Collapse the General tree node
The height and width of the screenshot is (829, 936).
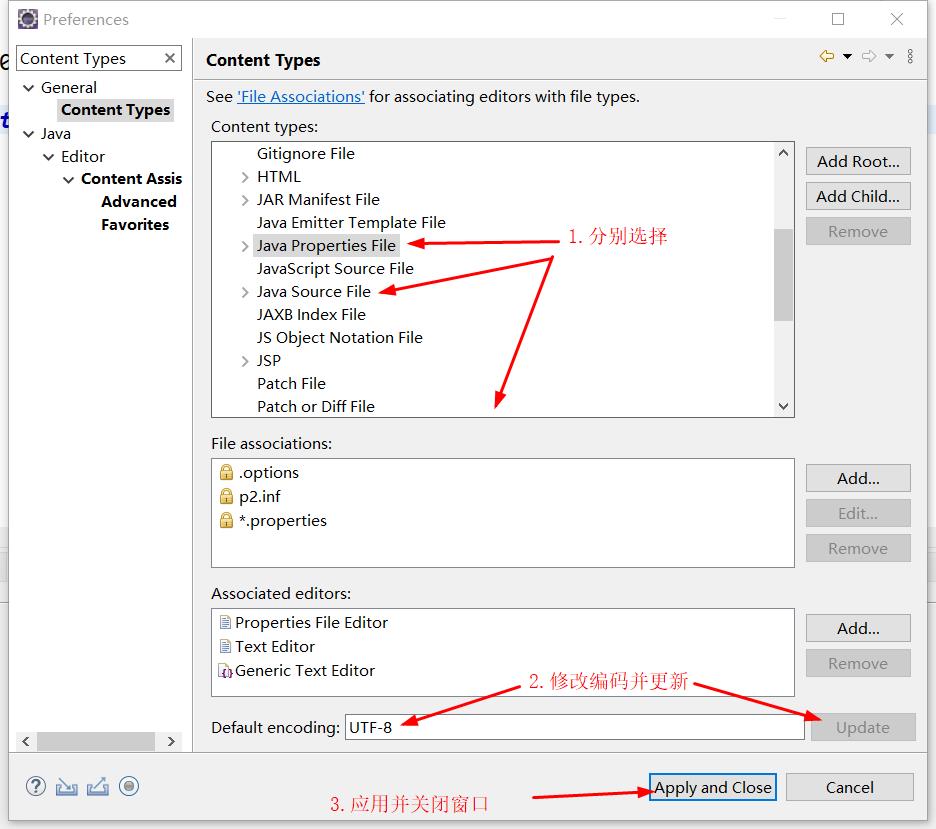[x=28, y=88]
